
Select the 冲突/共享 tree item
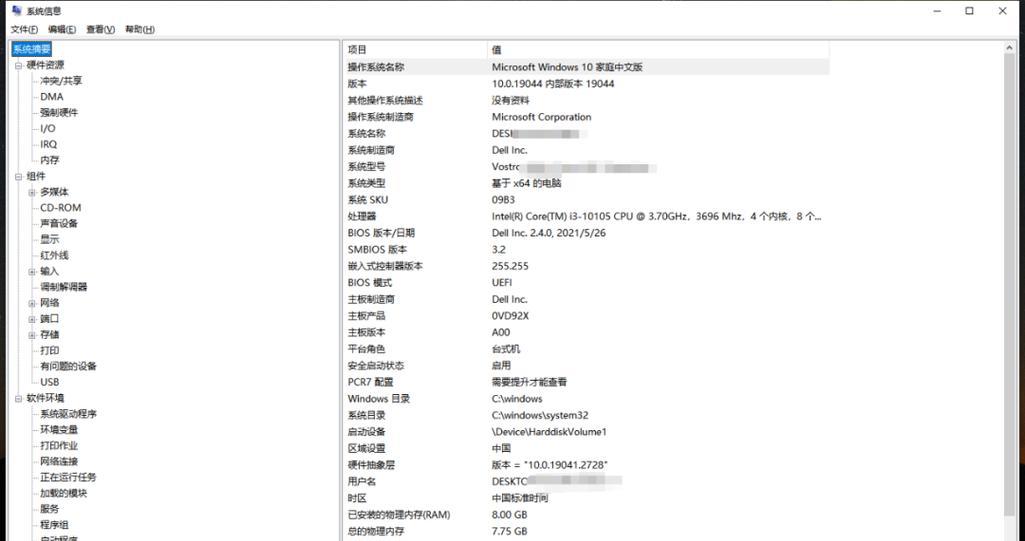pos(61,81)
